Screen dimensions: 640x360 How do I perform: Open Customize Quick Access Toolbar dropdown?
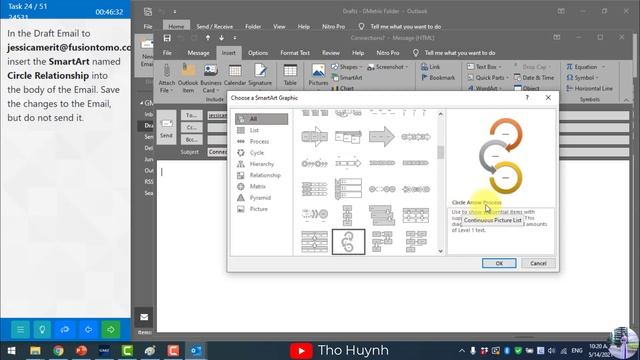235,38
